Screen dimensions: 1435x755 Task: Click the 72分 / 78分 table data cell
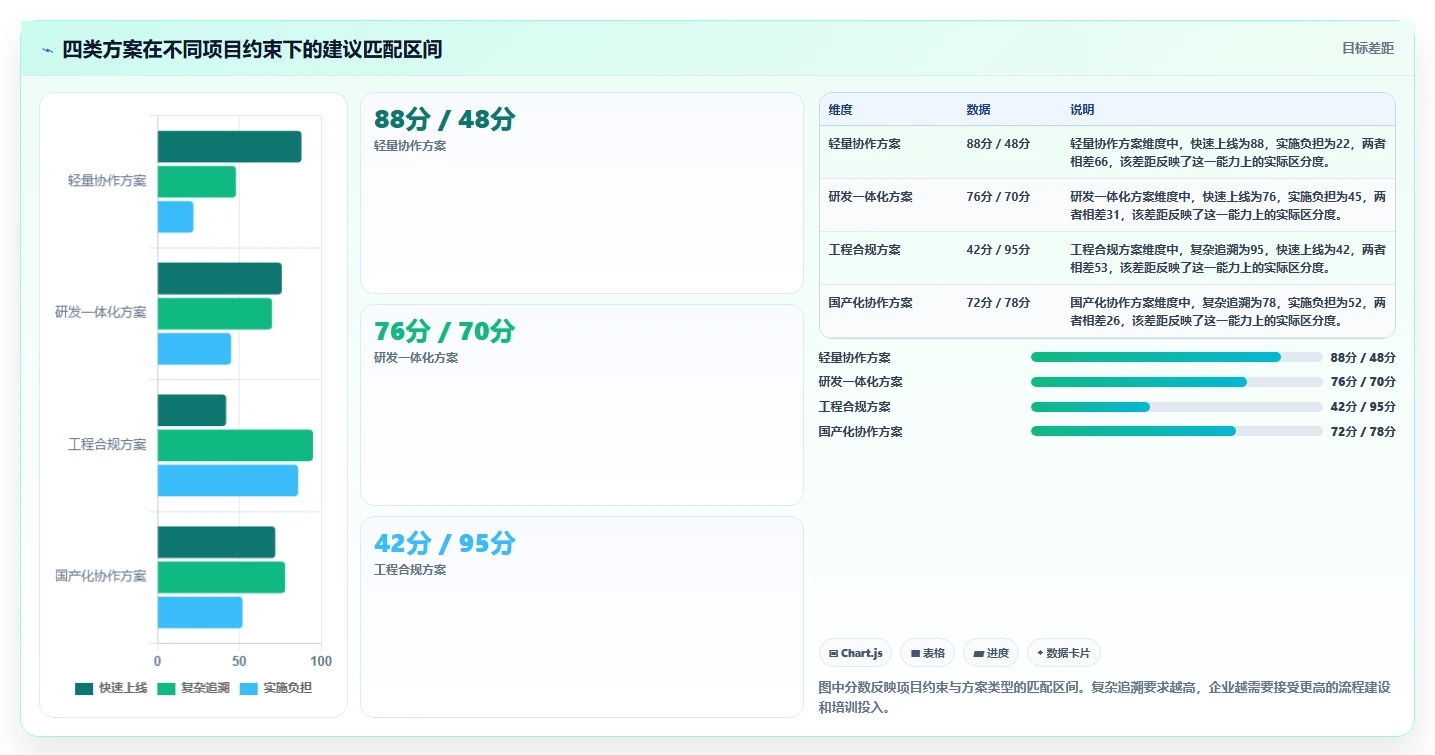point(998,303)
